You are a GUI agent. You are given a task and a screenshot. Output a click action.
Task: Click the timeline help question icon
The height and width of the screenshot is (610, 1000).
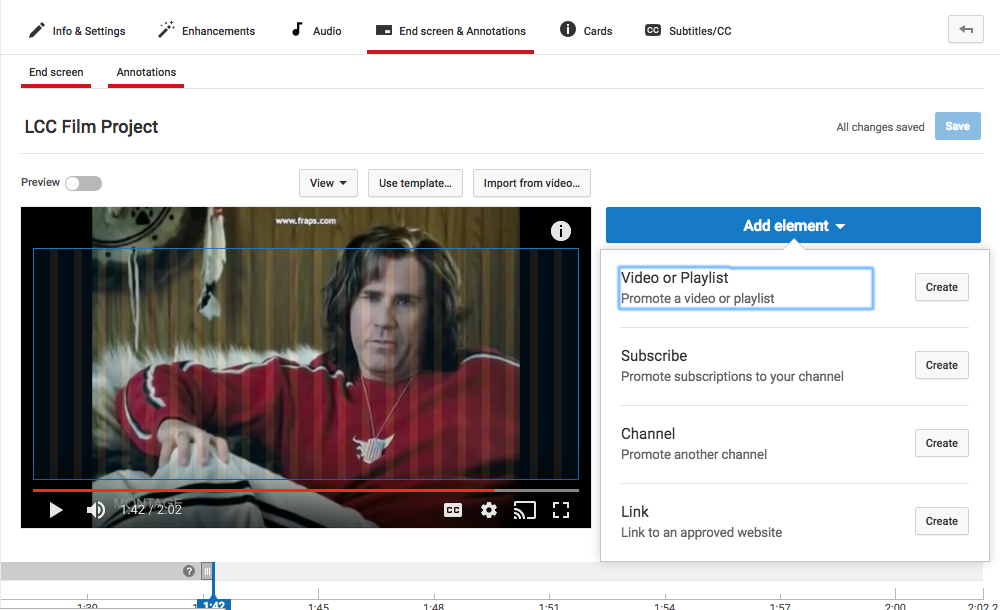point(189,571)
